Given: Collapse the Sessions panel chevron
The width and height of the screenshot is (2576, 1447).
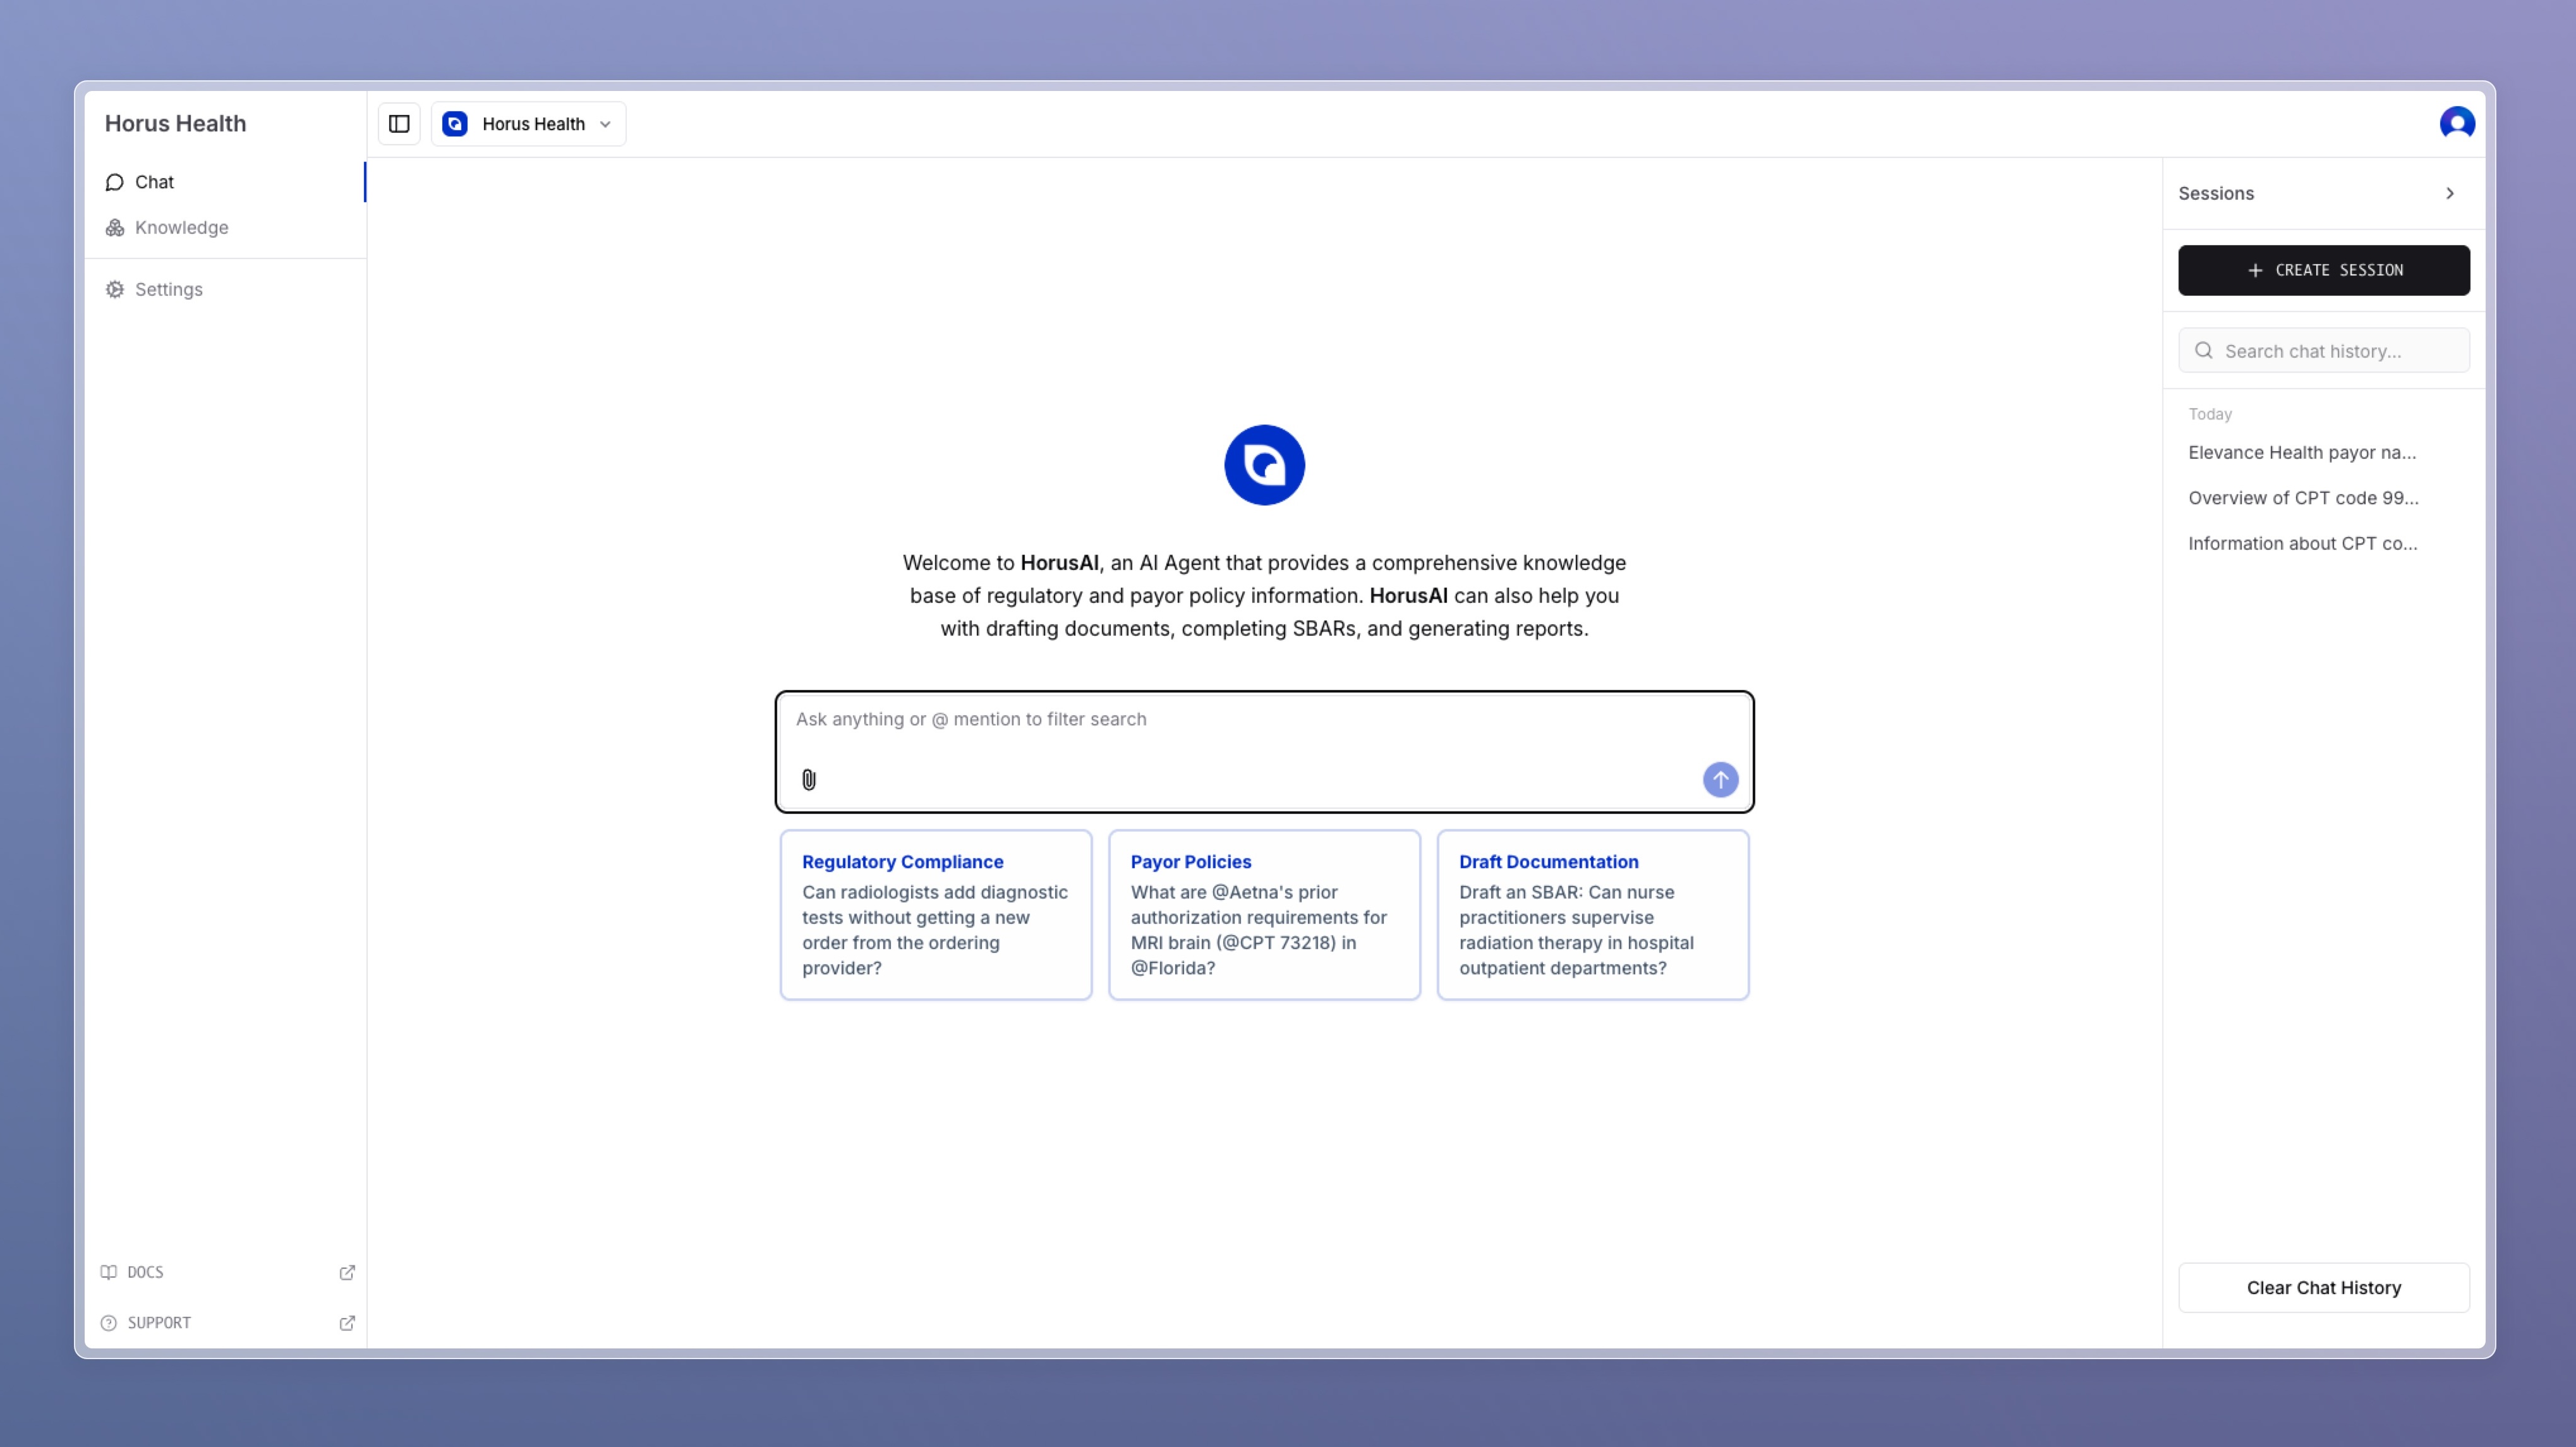Looking at the screenshot, I should point(2449,194).
